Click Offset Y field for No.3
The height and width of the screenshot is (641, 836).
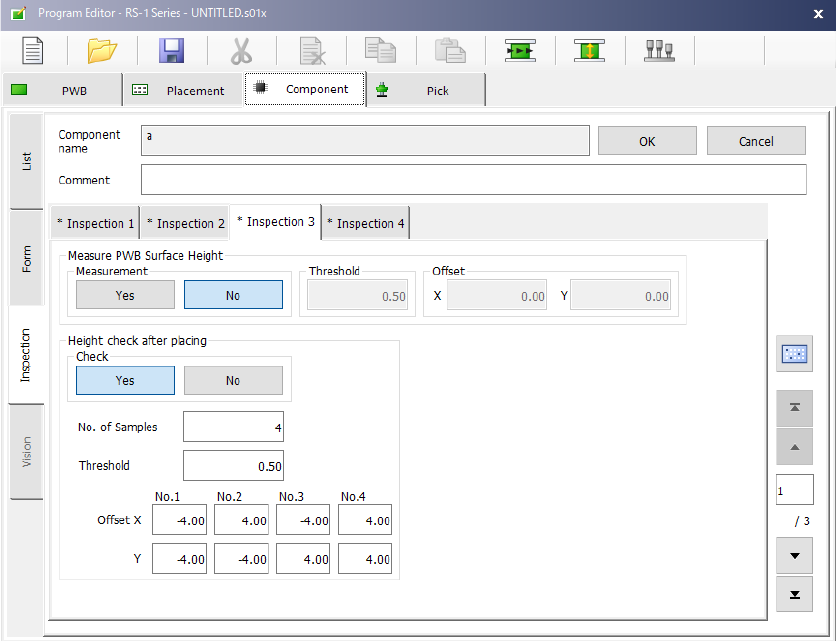pos(303,558)
